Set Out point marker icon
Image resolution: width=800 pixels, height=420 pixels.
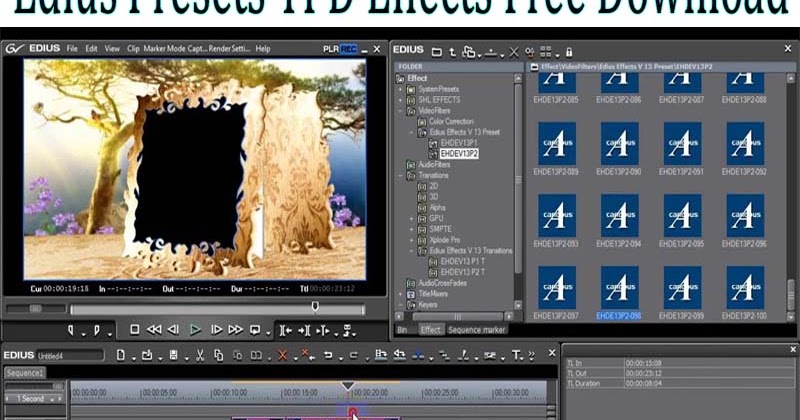coord(97,331)
